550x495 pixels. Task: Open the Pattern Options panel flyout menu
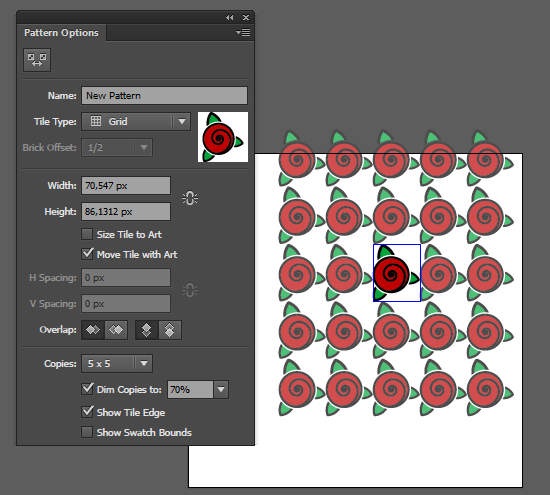tap(243, 33)
